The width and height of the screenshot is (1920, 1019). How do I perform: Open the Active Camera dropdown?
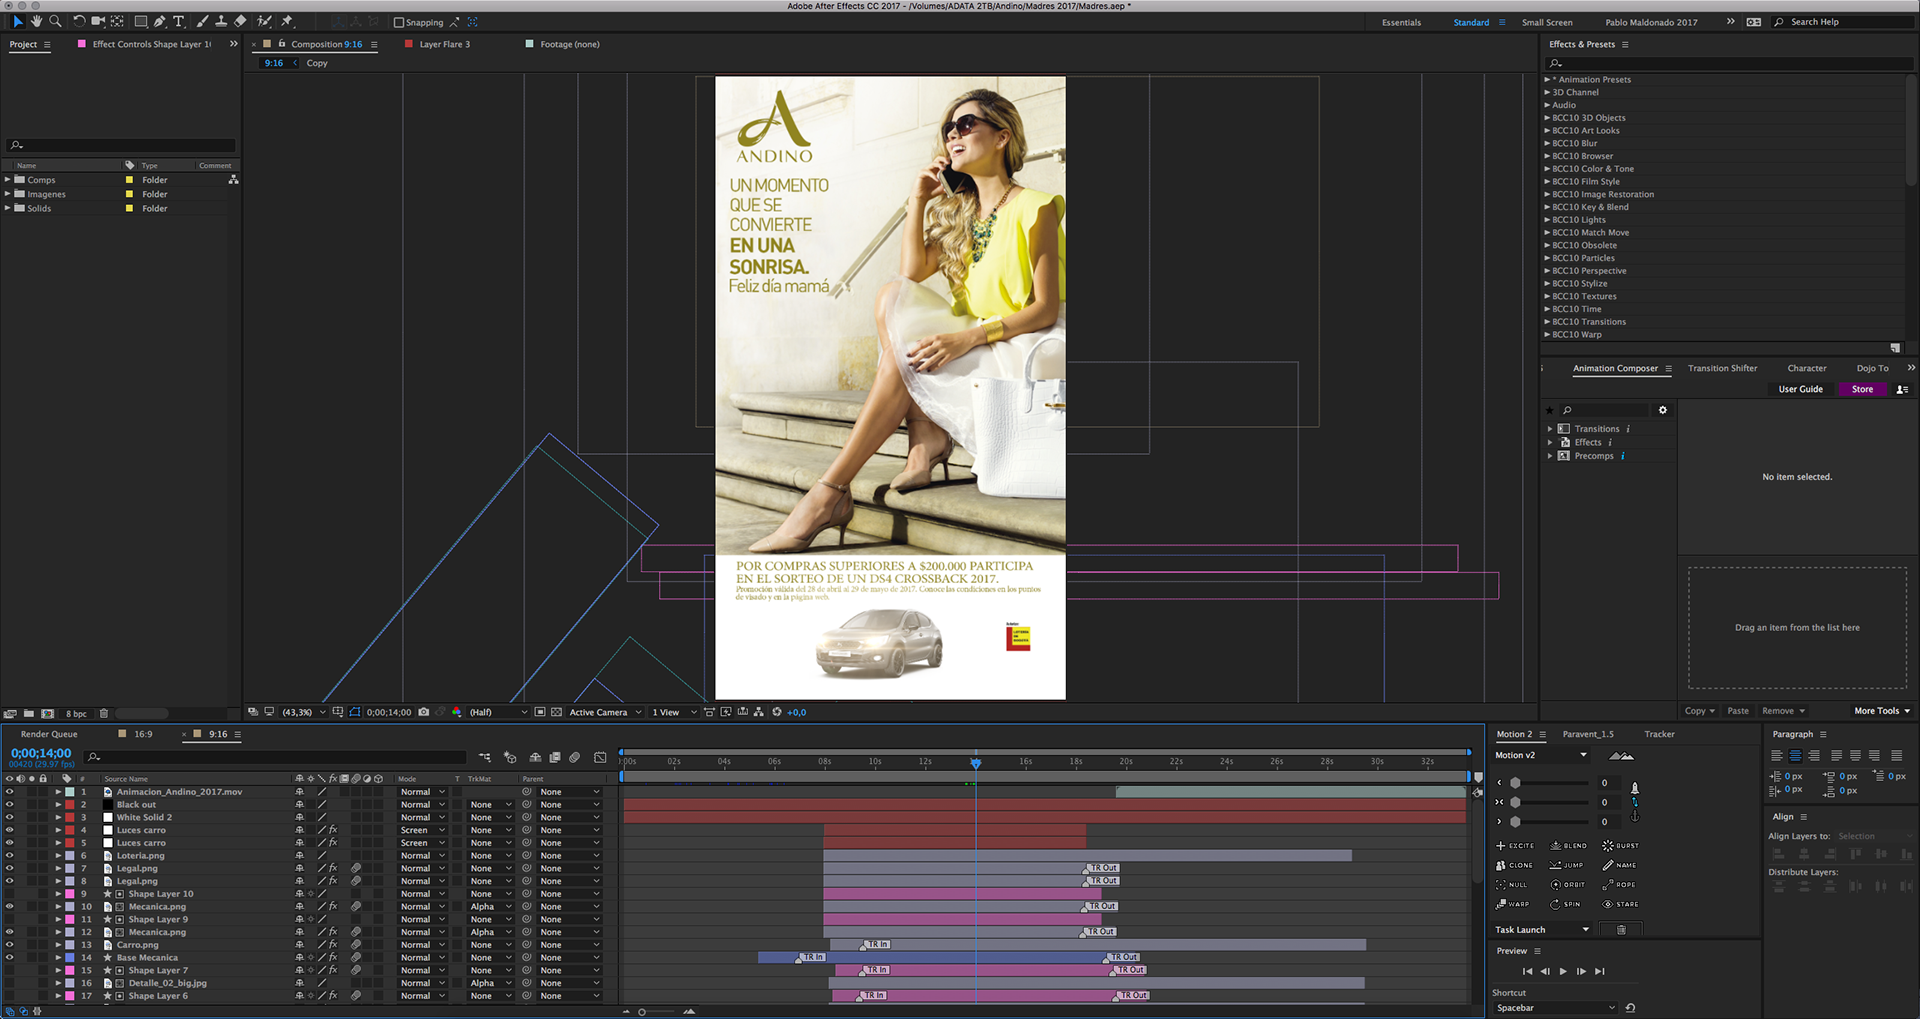(605, 712)
